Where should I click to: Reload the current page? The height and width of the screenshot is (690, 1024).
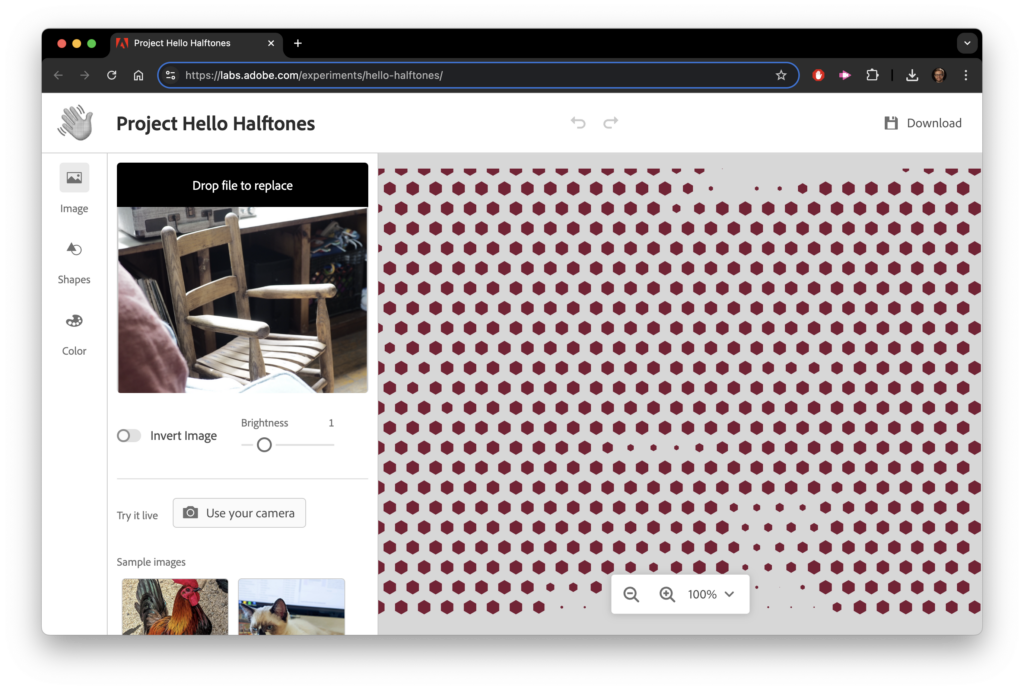(112, 75)
